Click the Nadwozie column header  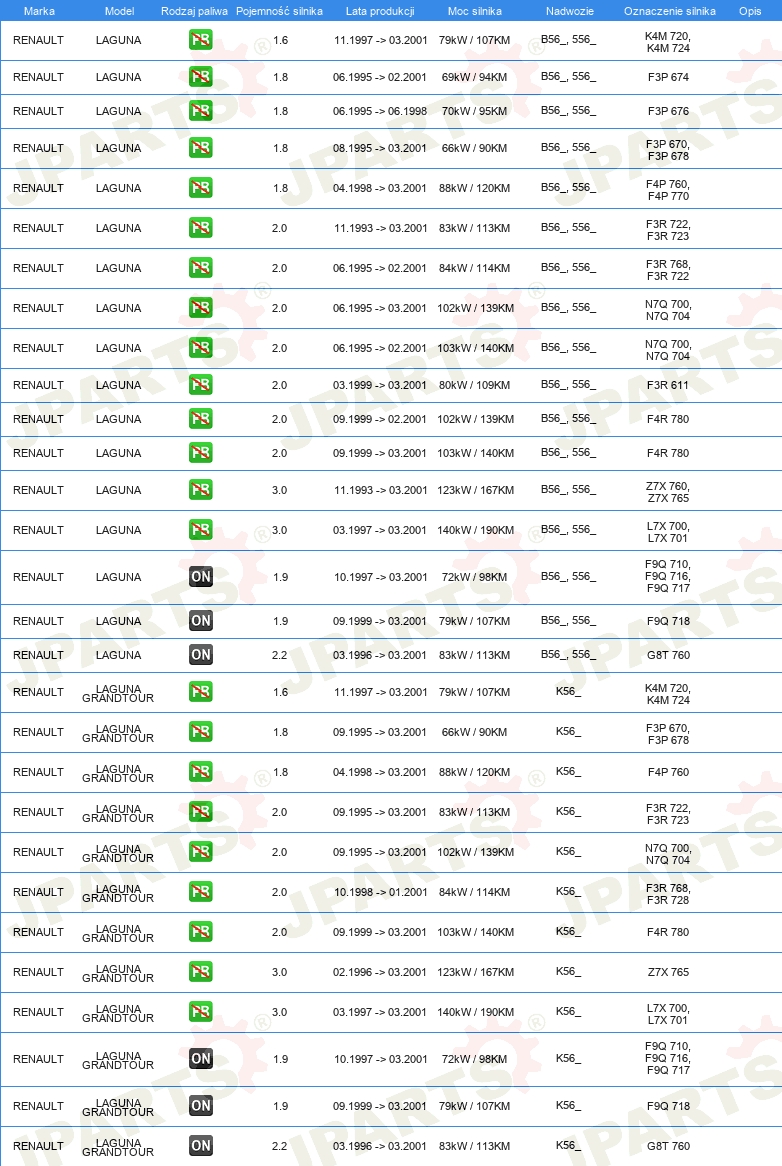coord(569,11)
